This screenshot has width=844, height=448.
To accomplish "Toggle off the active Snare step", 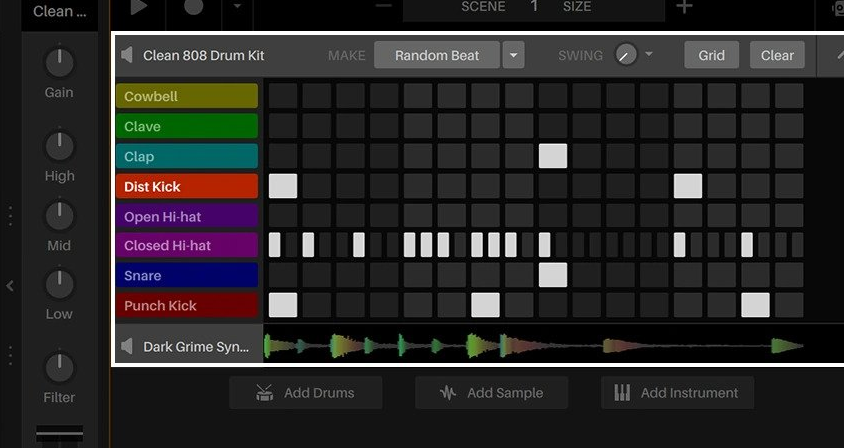I will click(553, 275).
